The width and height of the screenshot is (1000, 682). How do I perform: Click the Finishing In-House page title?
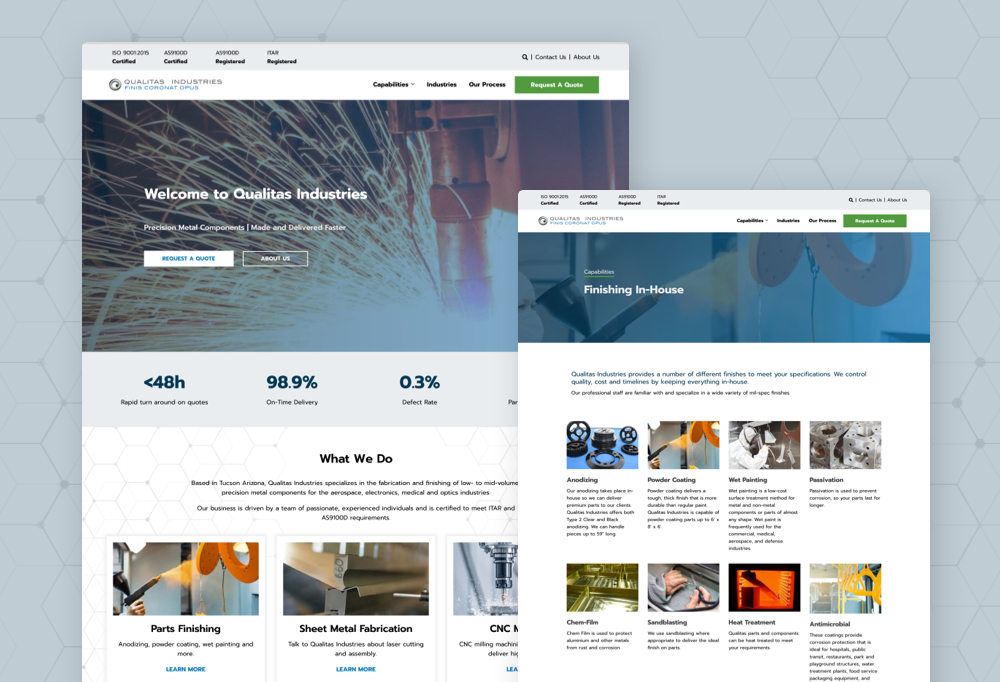[x=633, y=290]
